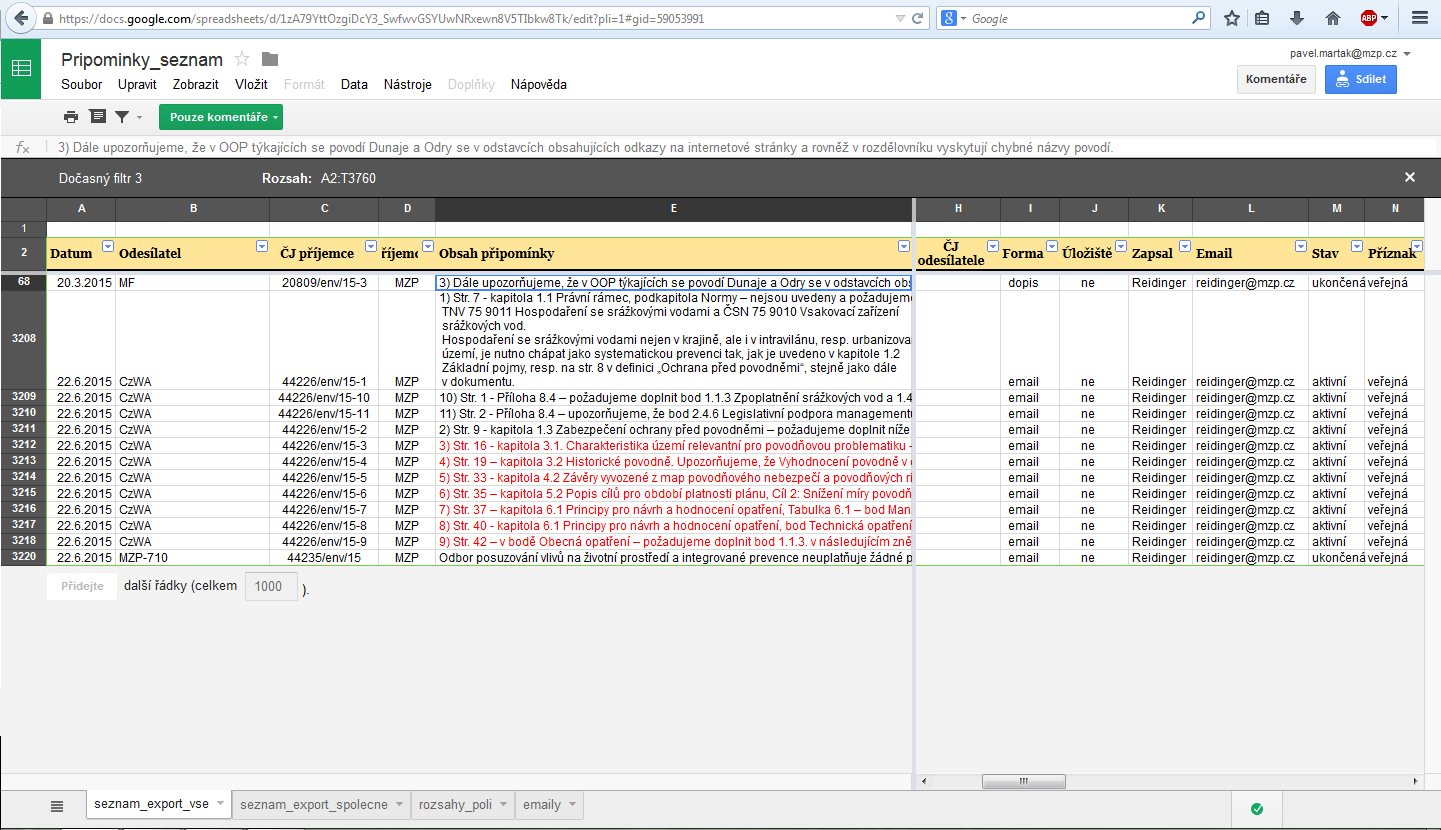
Task: Click the row count field showing 1000
Action: (271, 587)
